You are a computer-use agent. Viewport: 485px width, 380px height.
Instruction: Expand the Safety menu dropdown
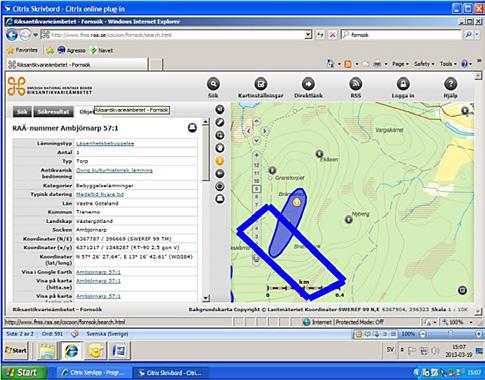click(x=424, y=64)
